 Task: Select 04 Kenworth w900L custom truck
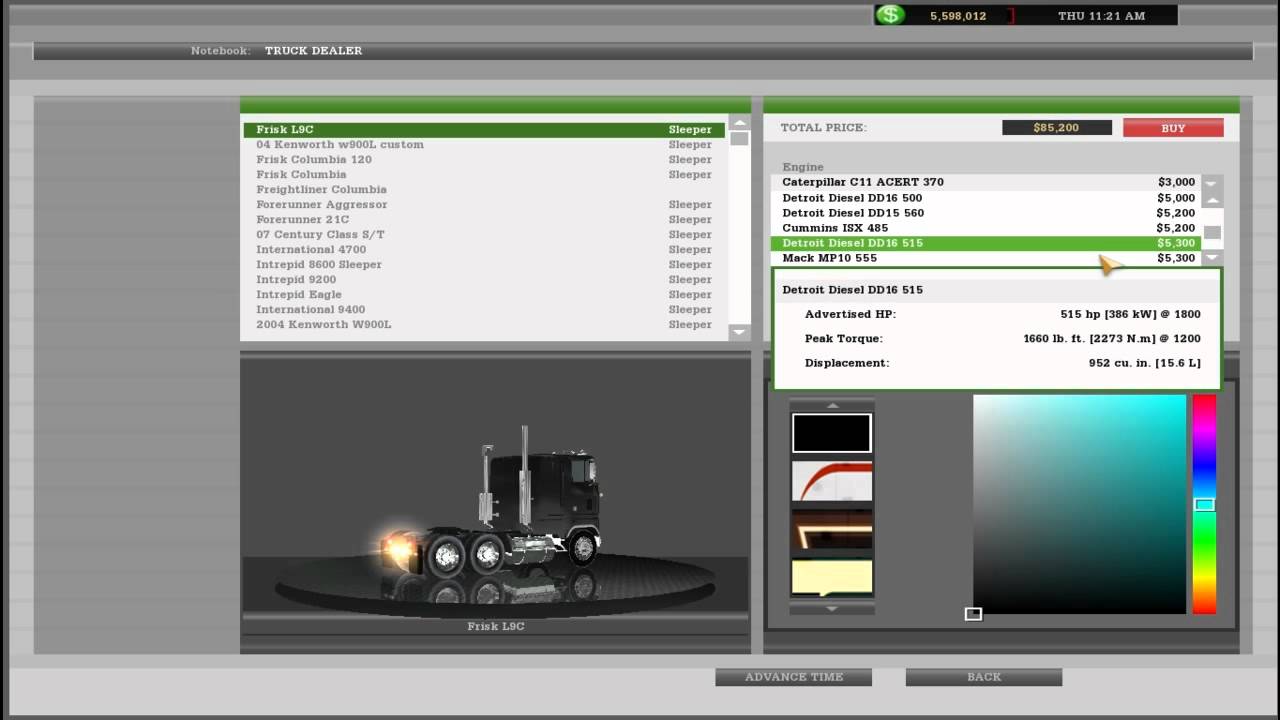point(484,145)
